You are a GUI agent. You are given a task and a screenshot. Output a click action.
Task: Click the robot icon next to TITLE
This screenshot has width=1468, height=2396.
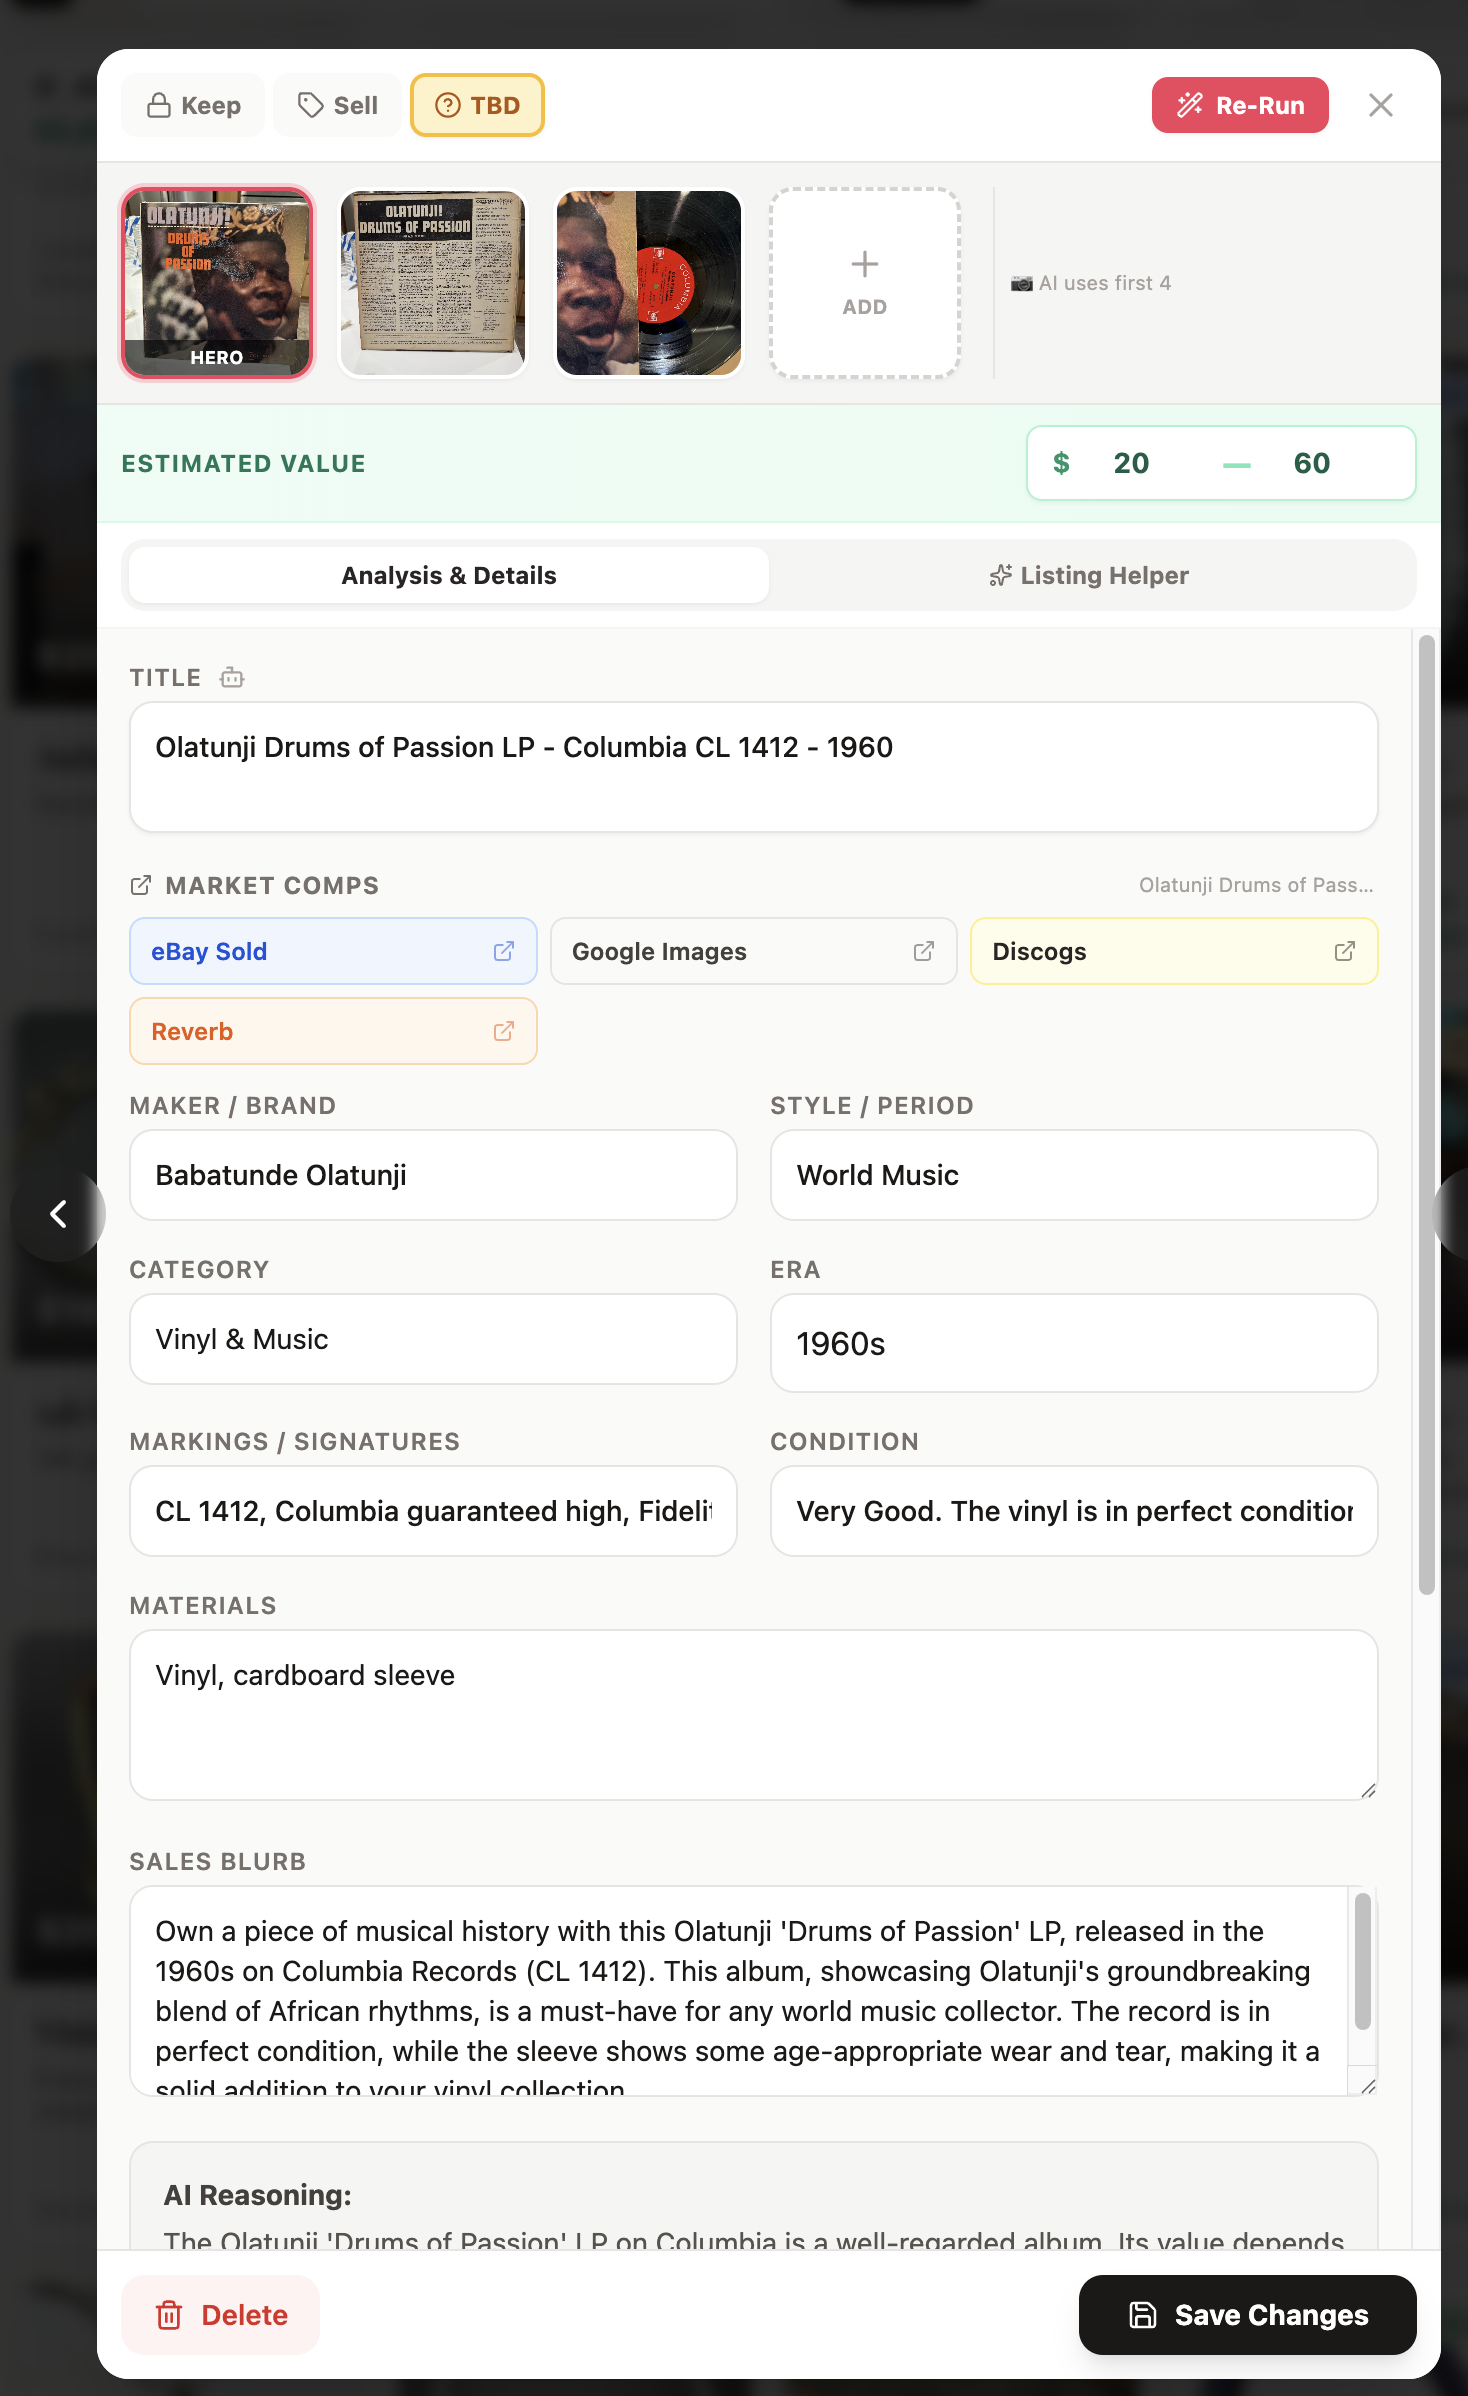(x=232, y=678)
